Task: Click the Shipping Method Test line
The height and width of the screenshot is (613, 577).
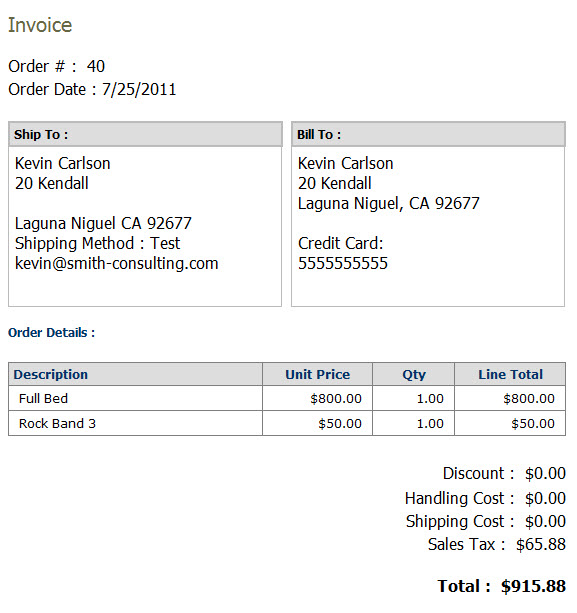Action: (97, 243)
